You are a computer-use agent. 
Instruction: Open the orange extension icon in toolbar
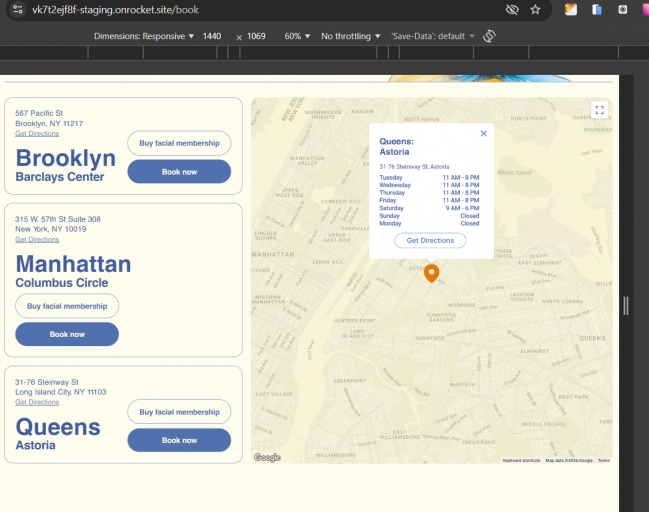[x=571, y=10]
